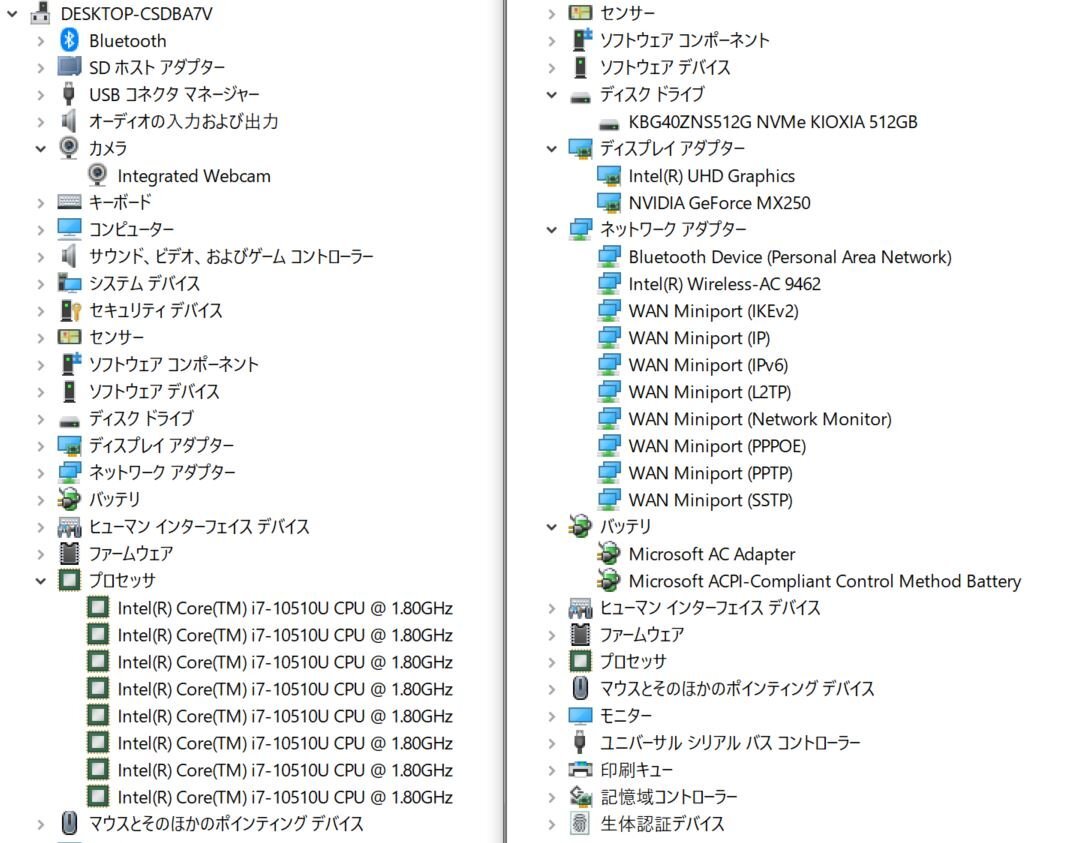Expand the サウンド、ビデオ、およびゲーム コントローラー node

click(x=40, y=256)
